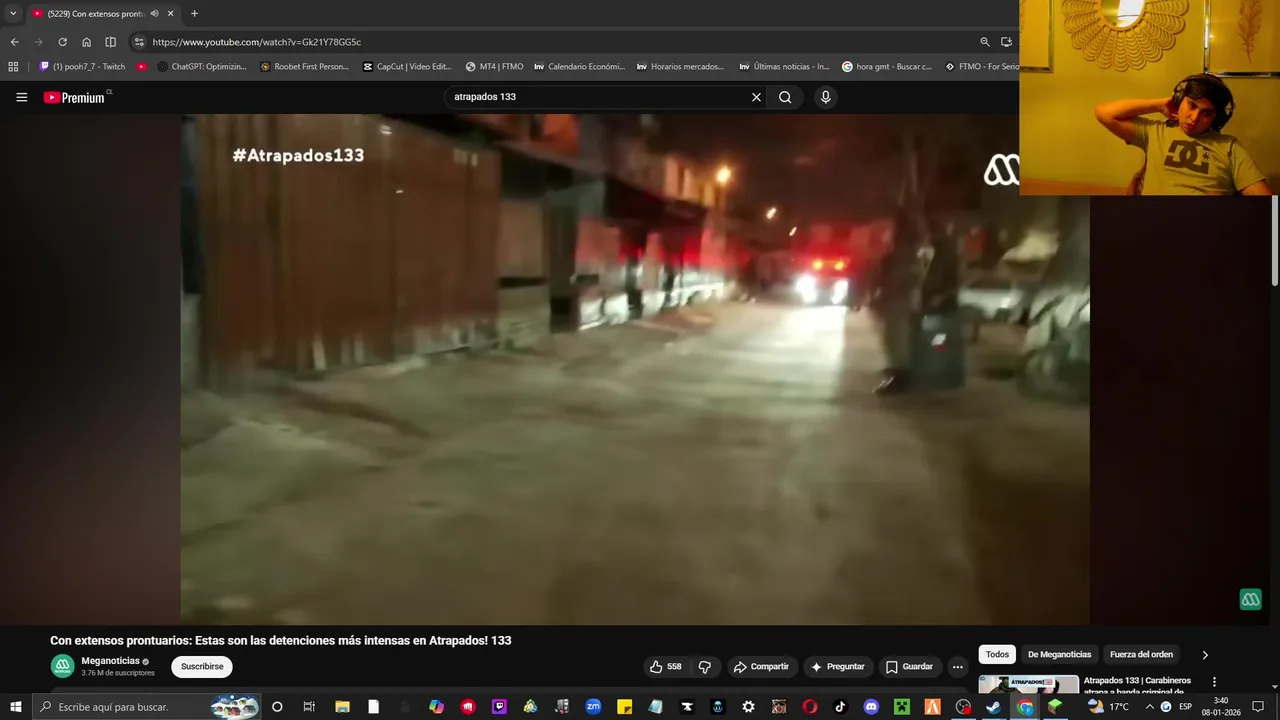Image resolution: width=1280 pixels, height=720 pixels.
Task: Open the Roobet First Person bookmark
Action: [305, 67]
